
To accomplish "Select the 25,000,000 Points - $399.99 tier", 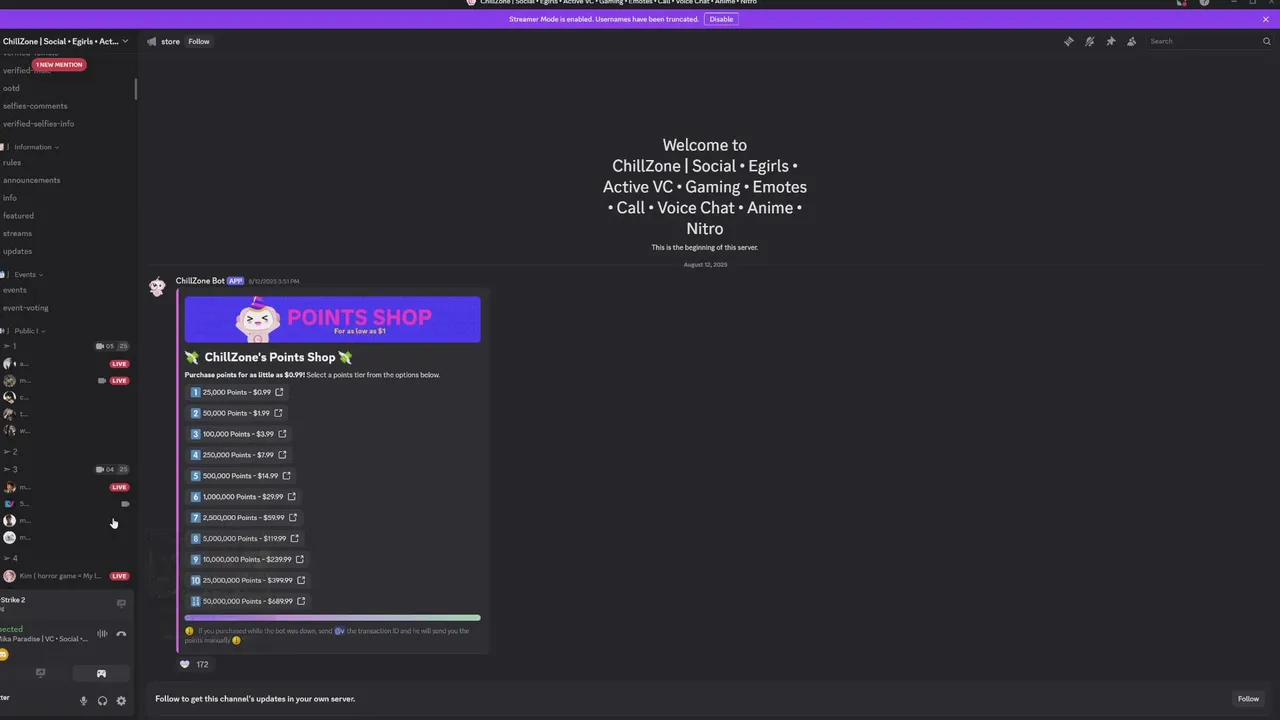I will pos(248,581).
